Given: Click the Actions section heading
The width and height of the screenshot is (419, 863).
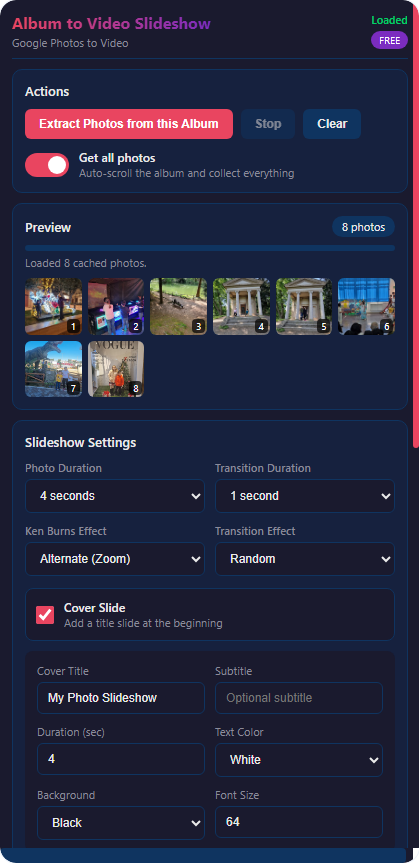Looking at the screenshot, I should [x=47, y=92].
